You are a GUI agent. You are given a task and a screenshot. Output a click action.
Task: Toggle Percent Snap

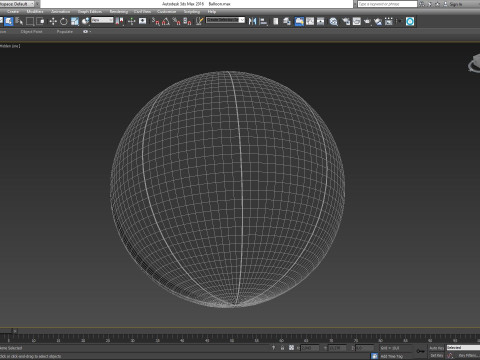(176, 21)
